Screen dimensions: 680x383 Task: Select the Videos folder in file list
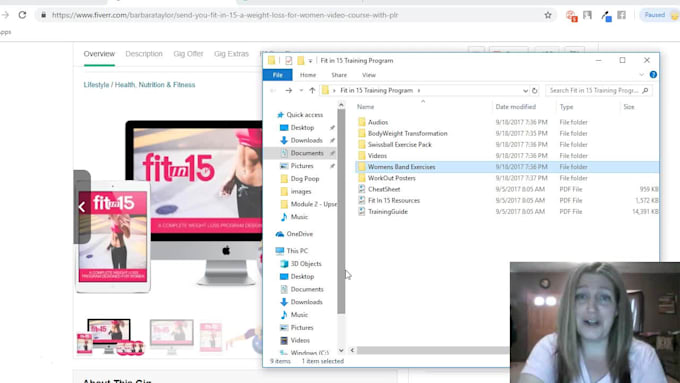pos(377,156)
